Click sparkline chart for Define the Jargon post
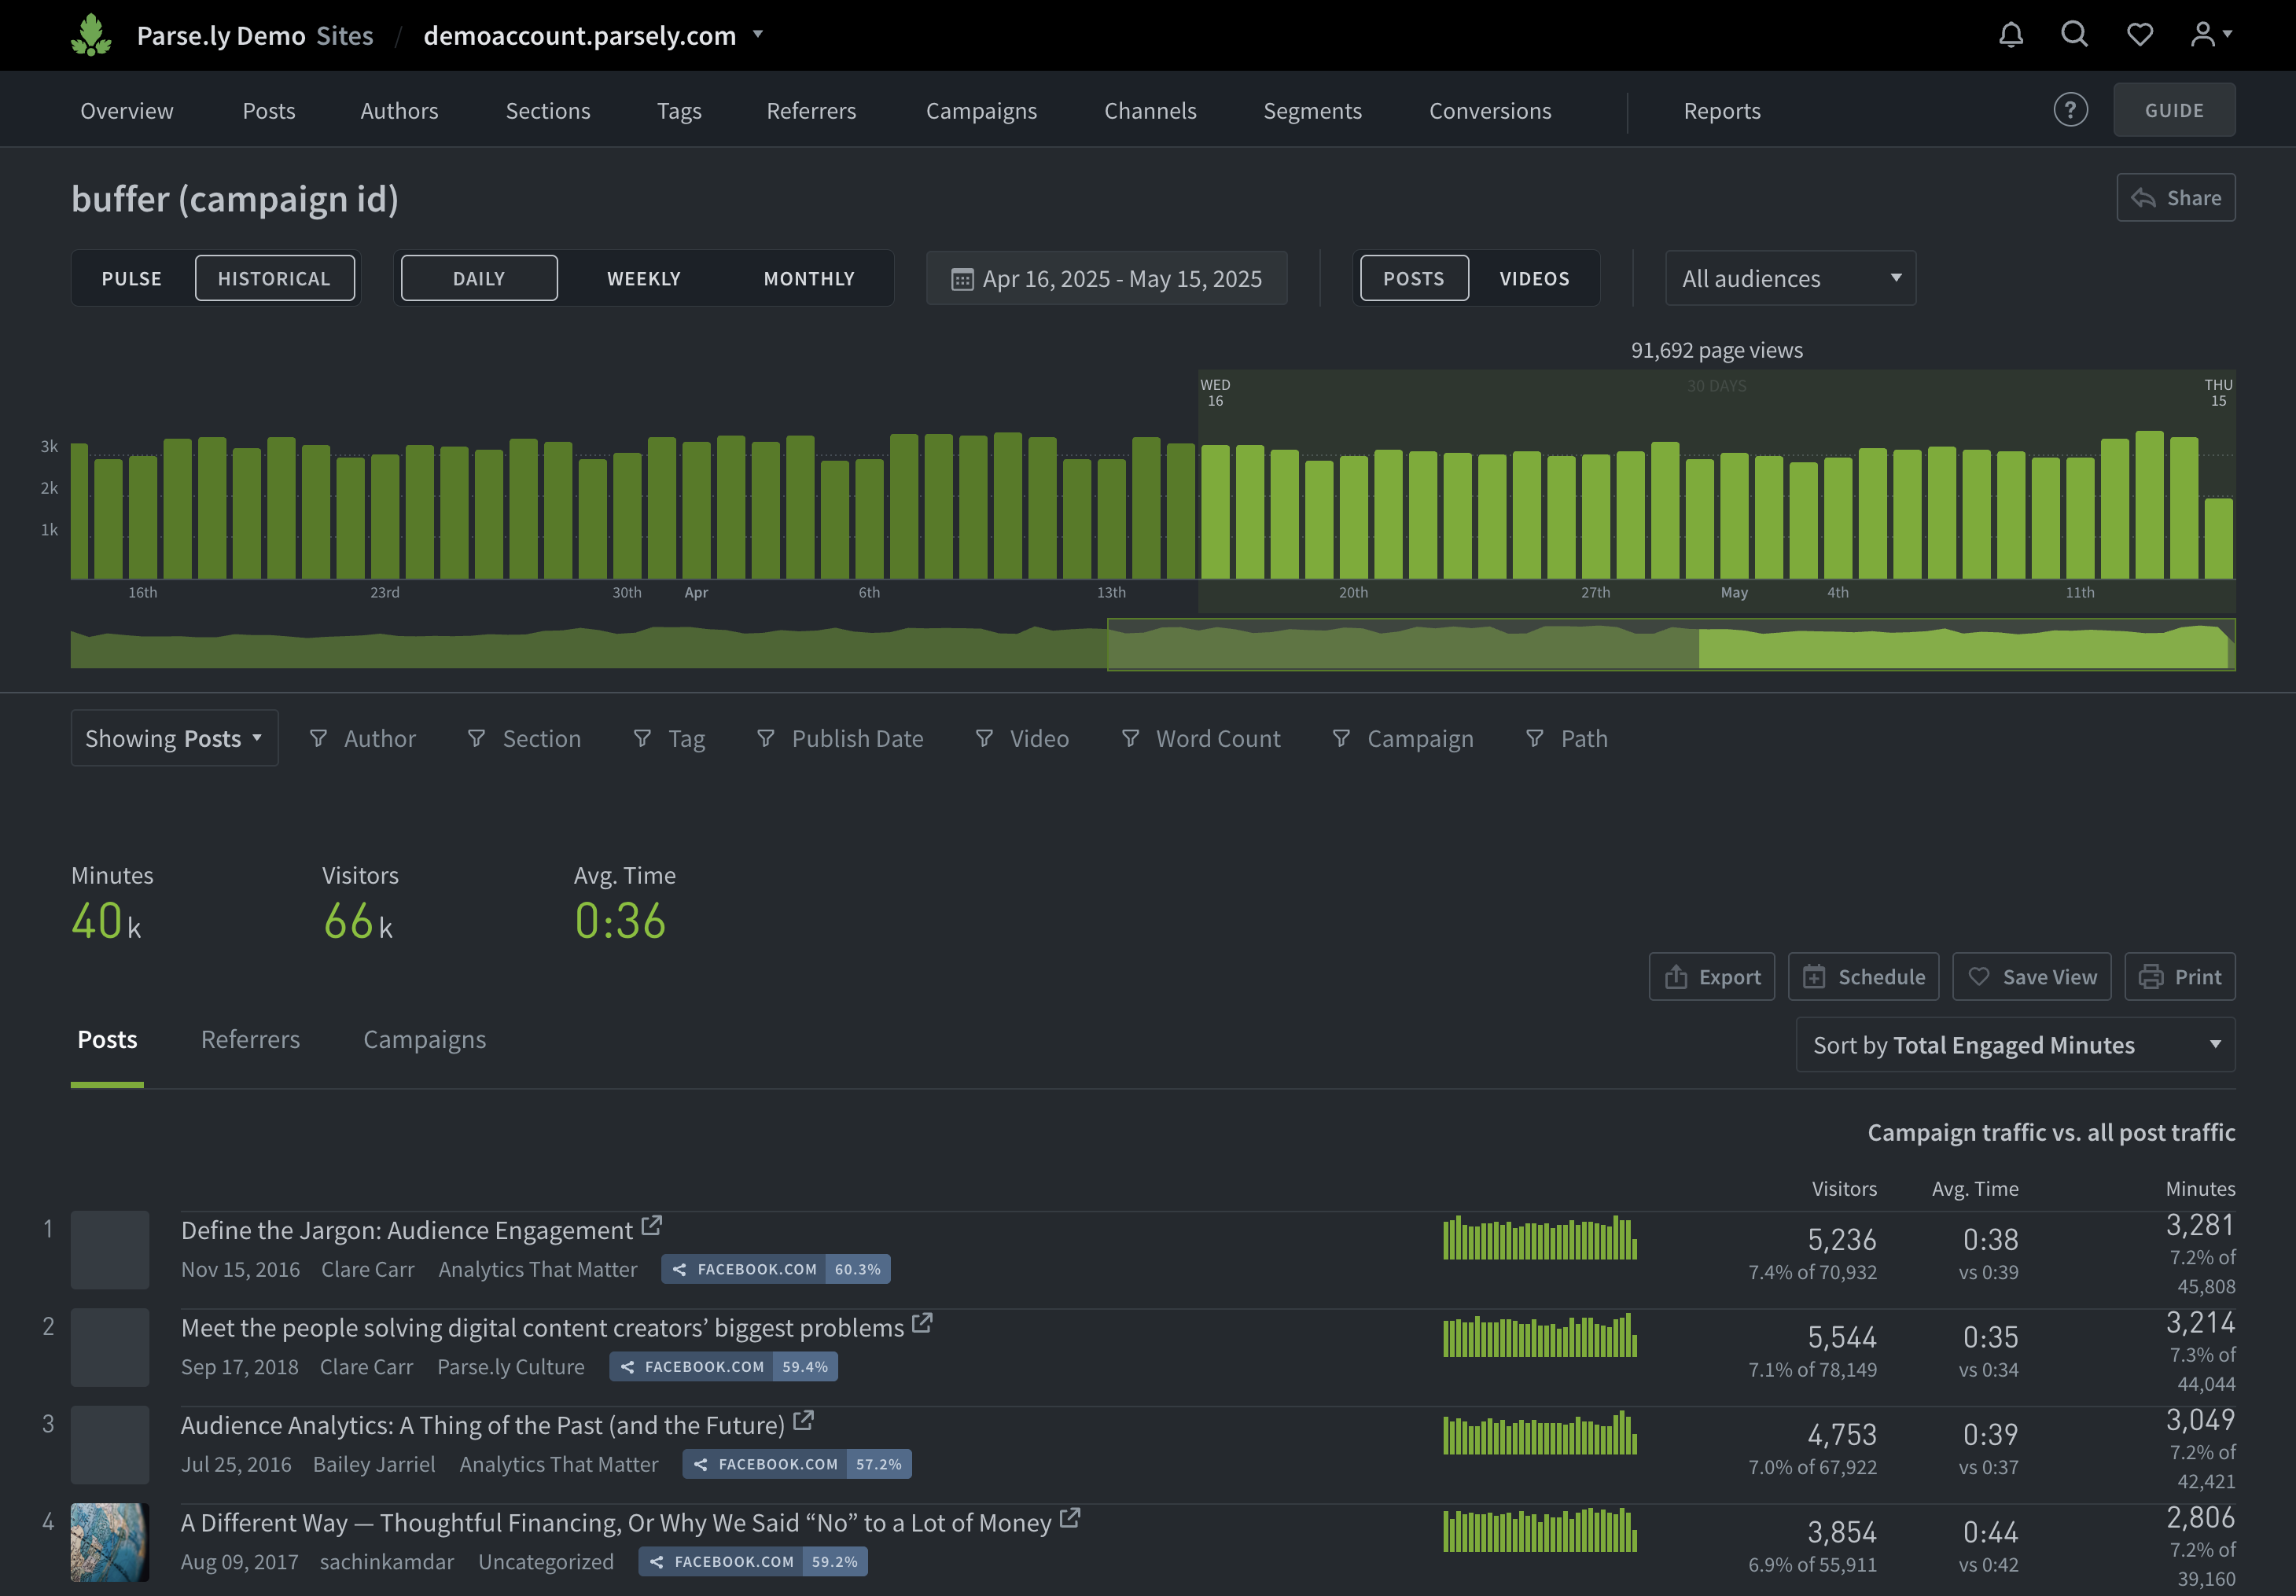The width and height of the screenshot is (2296, 1596). 1540,1237
